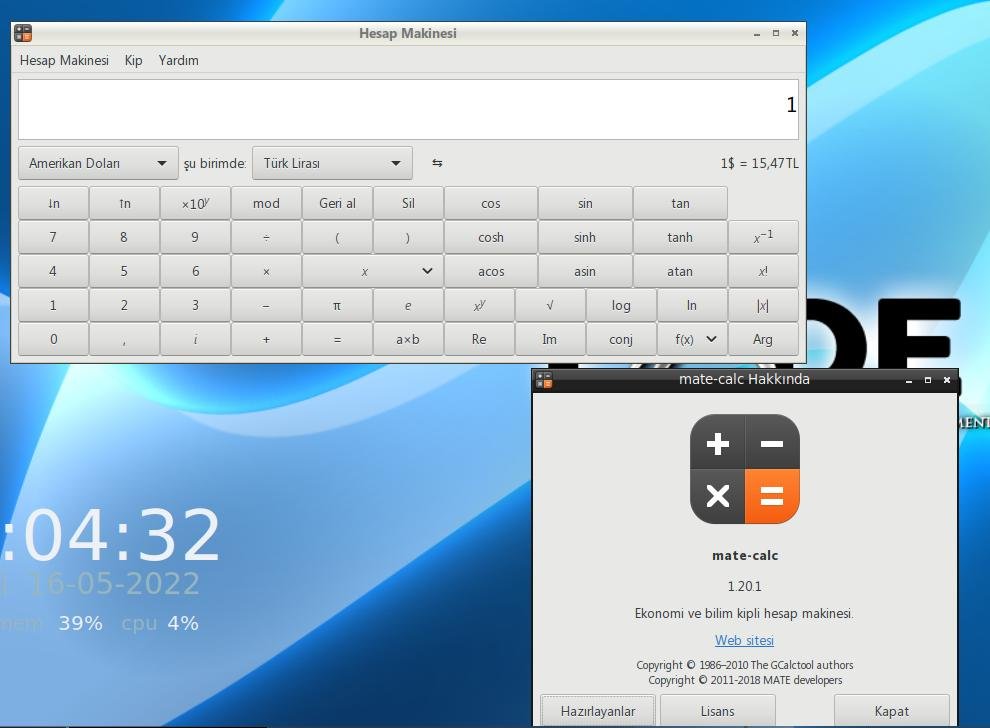The height and width of the screenshot is (728, 990).
Task: Click the subtraction − button
Action: point(266,306)
